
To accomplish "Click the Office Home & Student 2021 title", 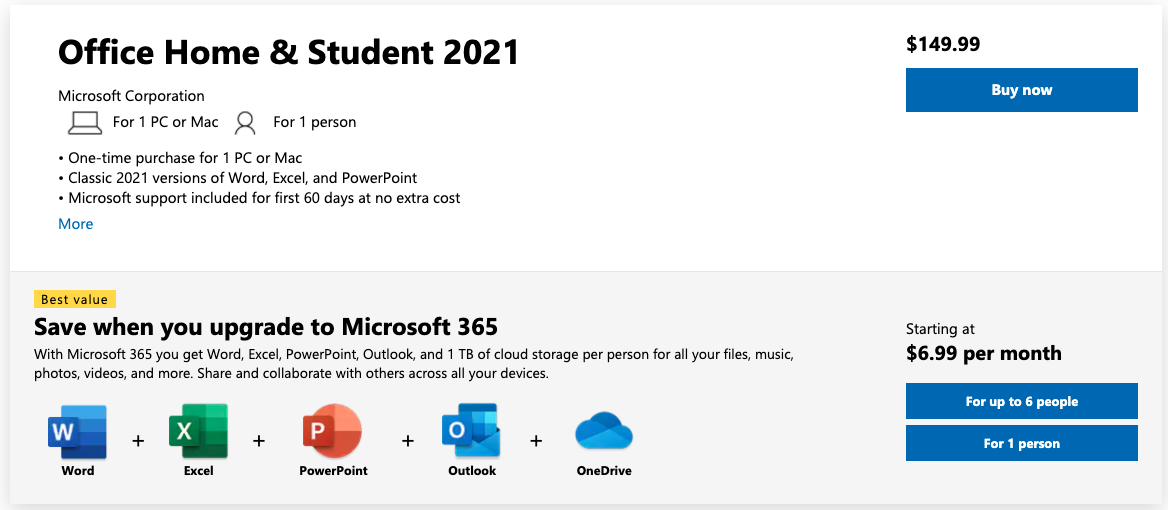I will (x=288, y=53).
